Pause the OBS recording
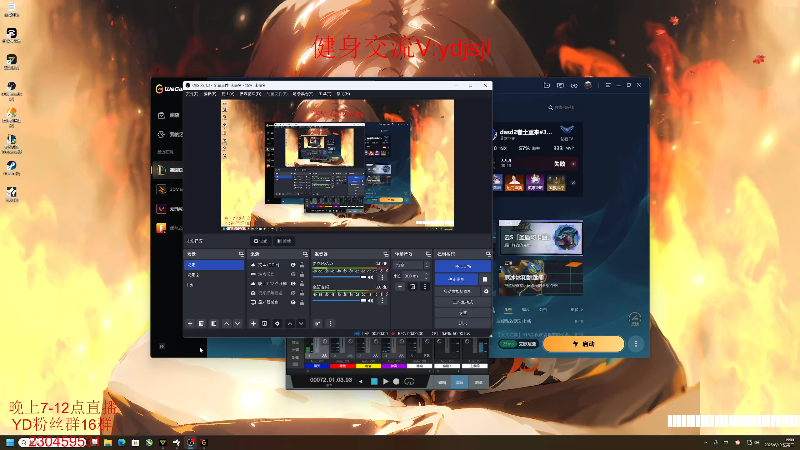This screenshot has width=800, height=450. (485, 279)
